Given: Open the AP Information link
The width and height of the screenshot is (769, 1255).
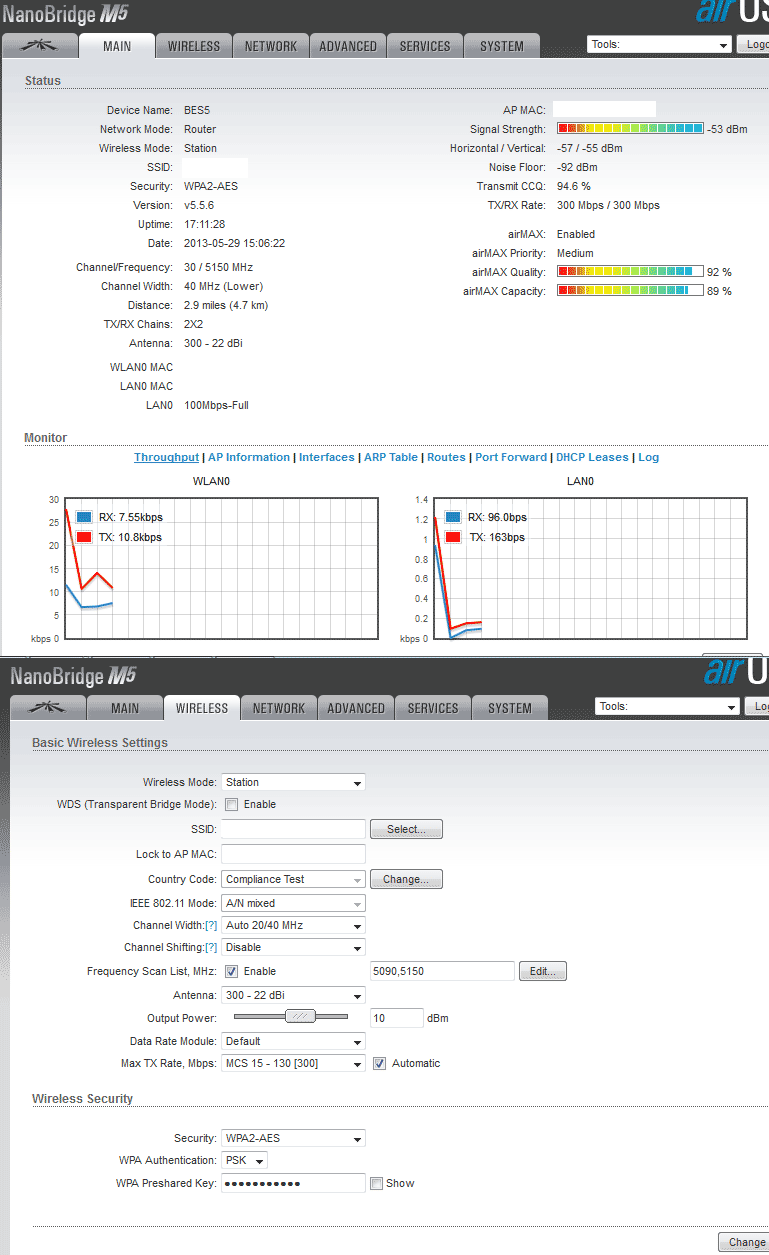Looking at the screenshot, I should point(249,457).
